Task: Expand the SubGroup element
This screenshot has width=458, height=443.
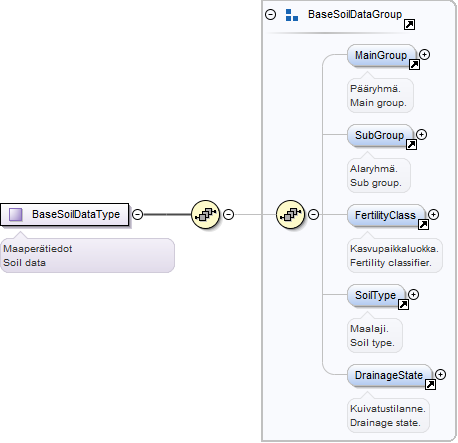Action: (x=421, y=134)
